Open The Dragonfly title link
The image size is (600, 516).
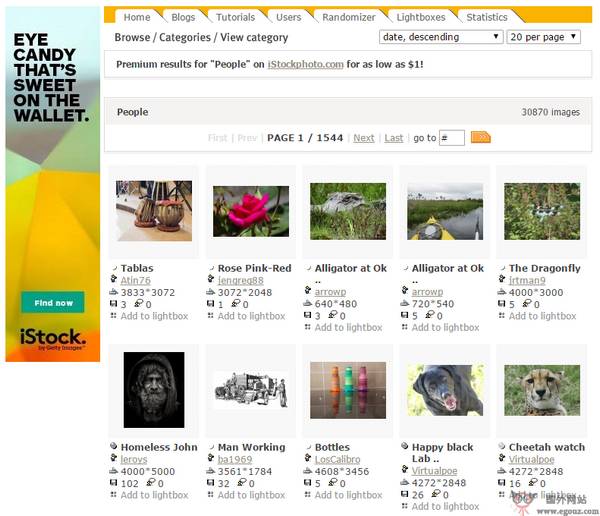(545, 268)
